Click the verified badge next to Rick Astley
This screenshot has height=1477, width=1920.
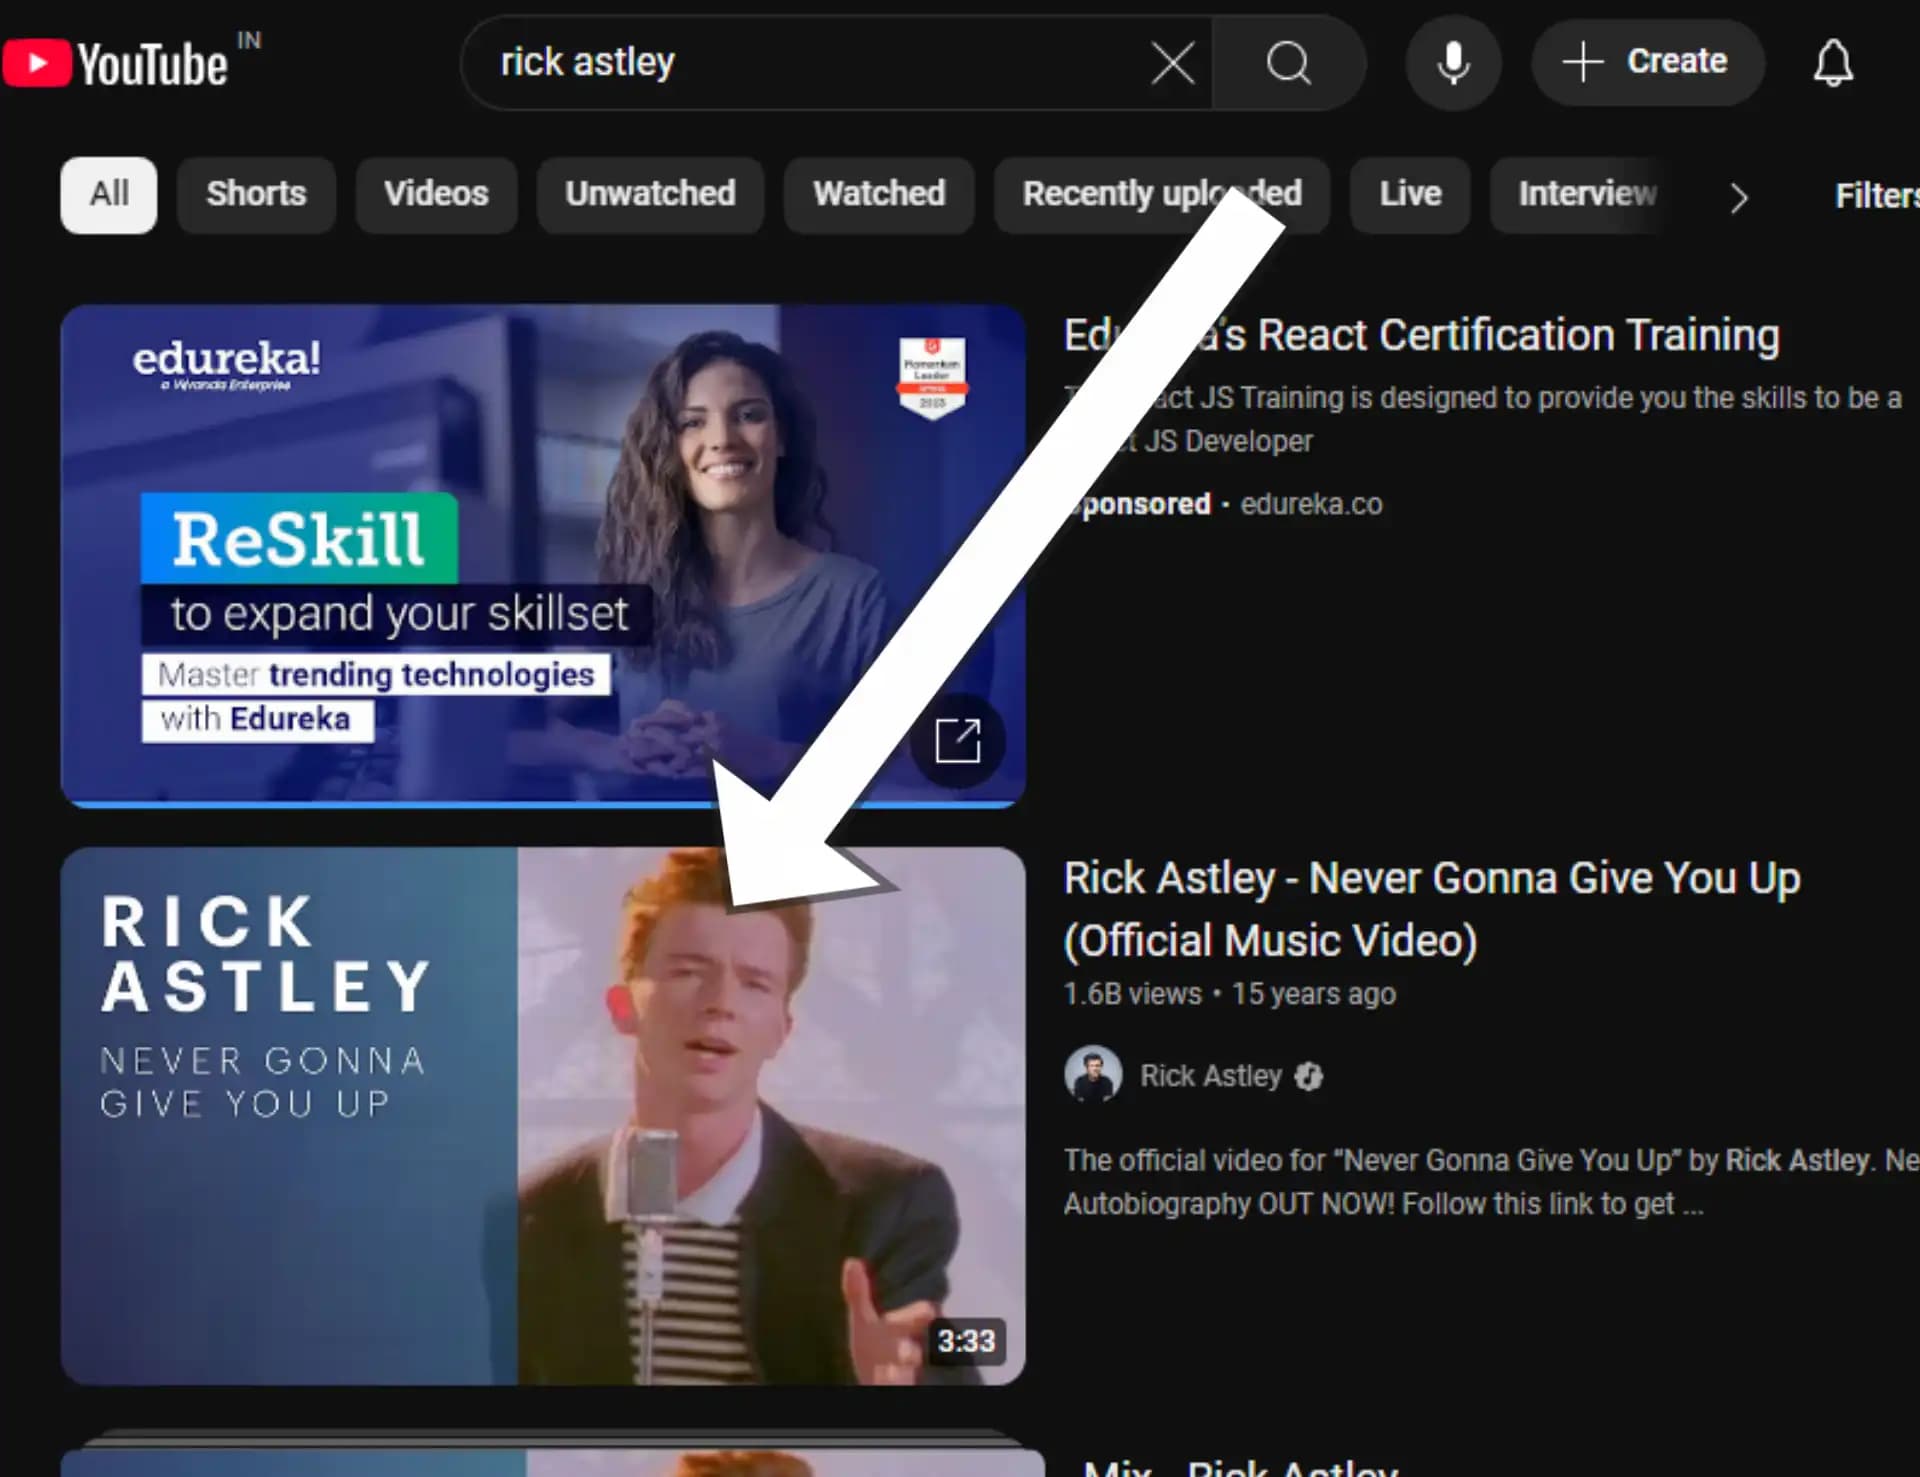click(1309, 1077)
